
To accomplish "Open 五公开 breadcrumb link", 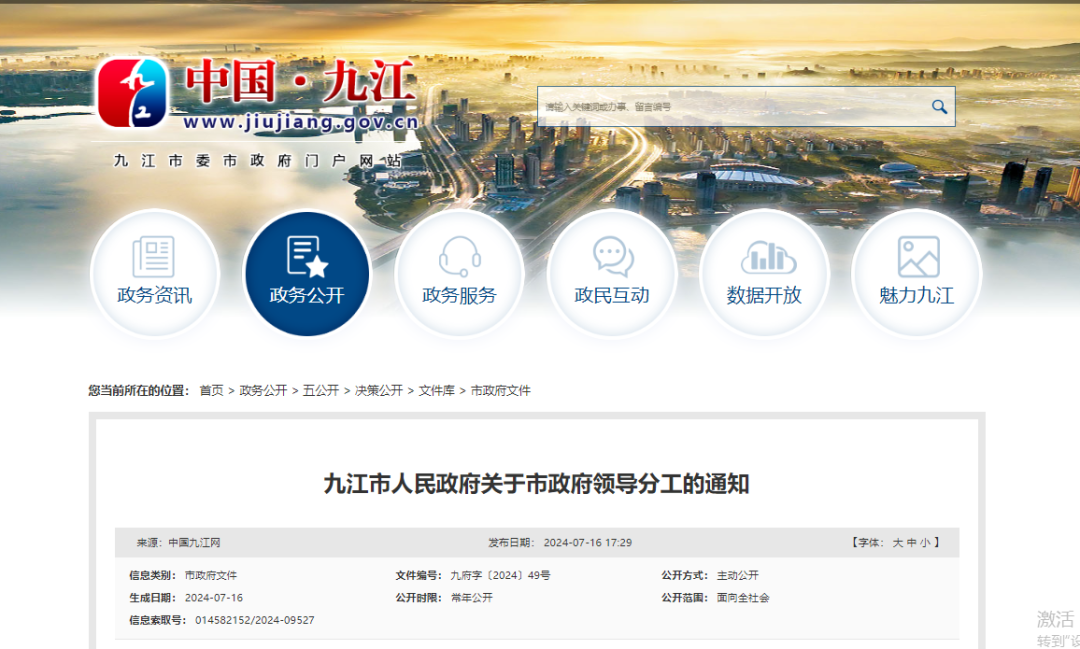I will click(x=321, y=391).
